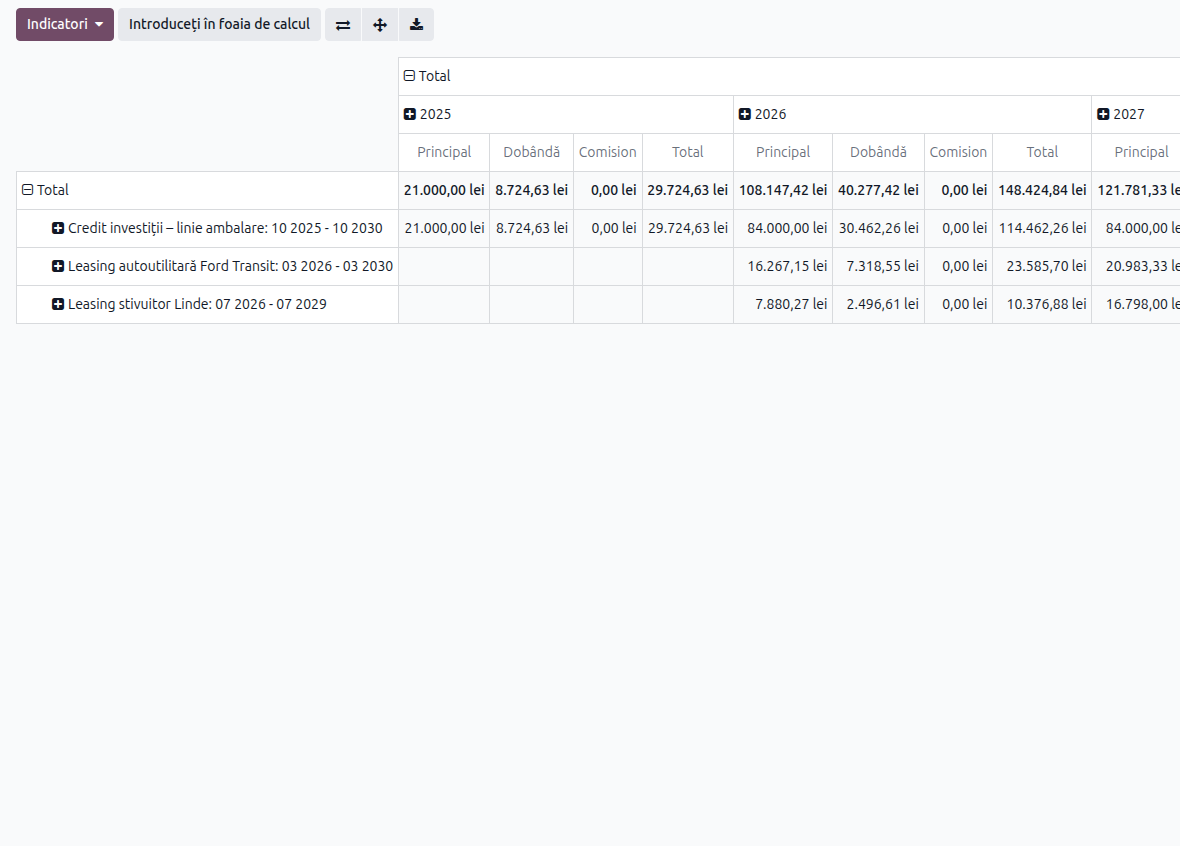Image resolution: width=1180 pixels, height=846 pixels.
Task: Select the 2.496,61 lei cell
Action: [x=878, y=304]
